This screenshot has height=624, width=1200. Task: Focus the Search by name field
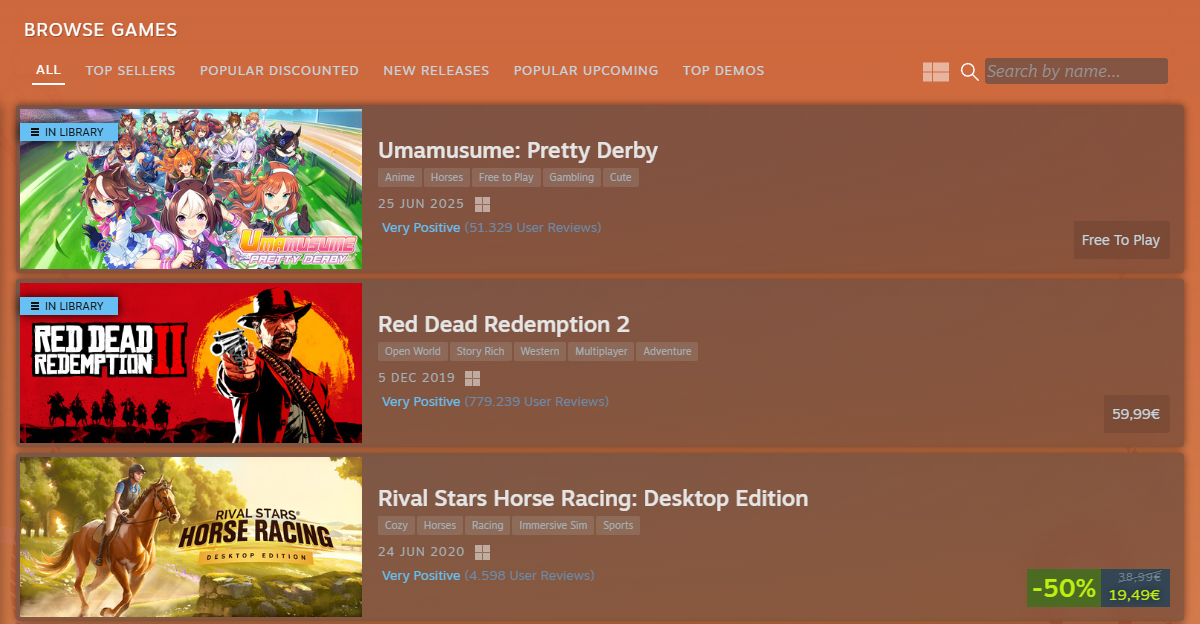[1076, 71]
